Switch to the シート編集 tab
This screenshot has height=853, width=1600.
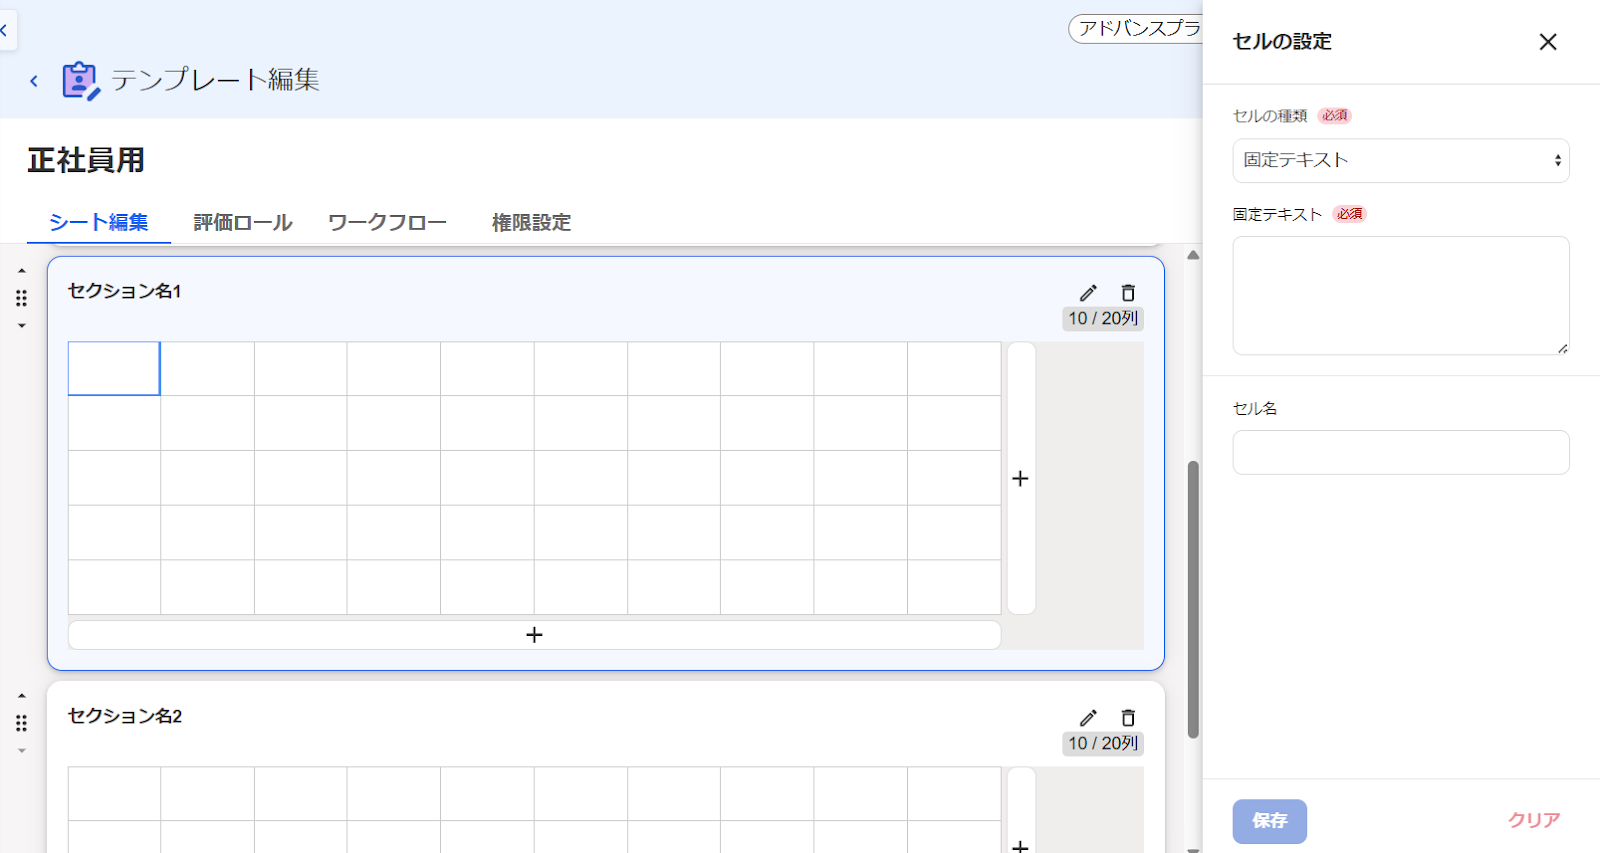(98, 222)
